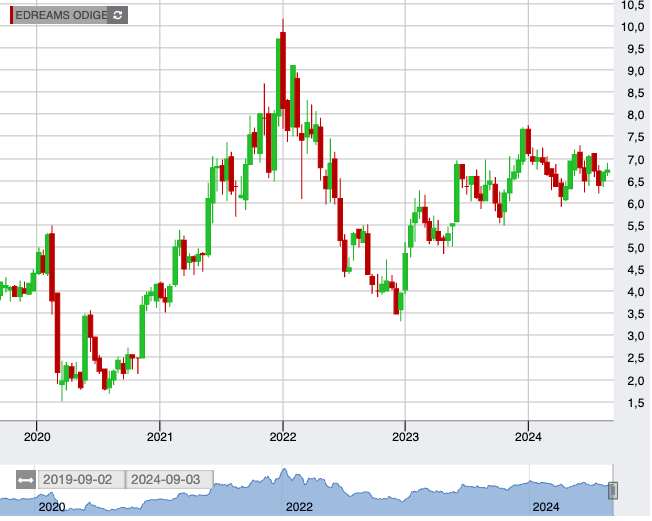Viewport: 652px width, 521px height.
Task: Select the EDREAMS ODIGE series label
Action: (x=61, y=15)
